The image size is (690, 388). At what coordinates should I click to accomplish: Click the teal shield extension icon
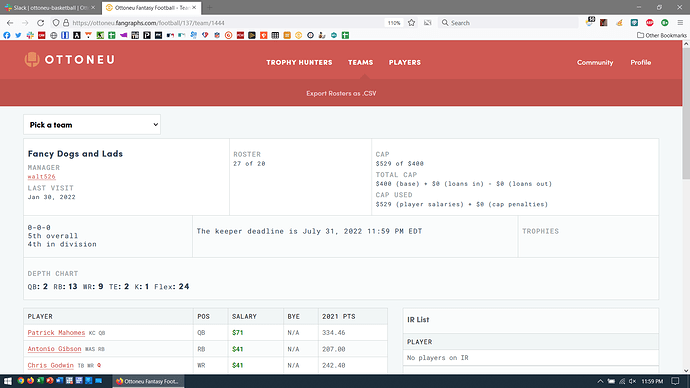tap(634, 23)
